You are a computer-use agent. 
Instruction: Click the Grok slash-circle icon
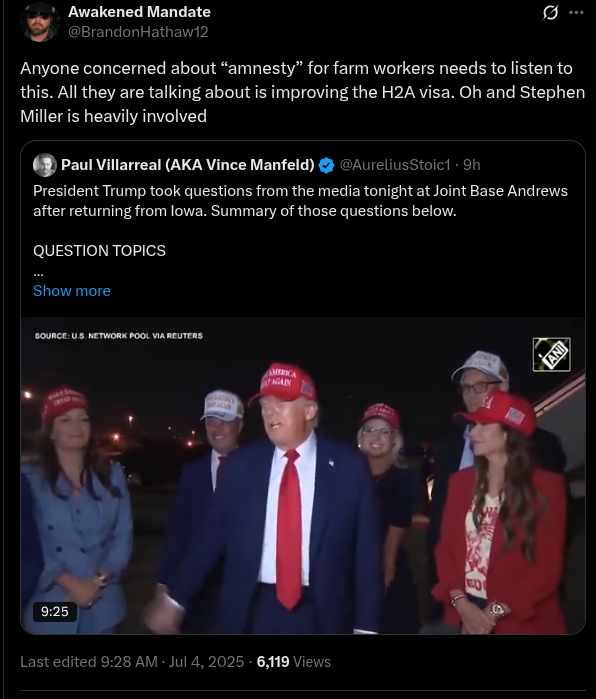550,12
